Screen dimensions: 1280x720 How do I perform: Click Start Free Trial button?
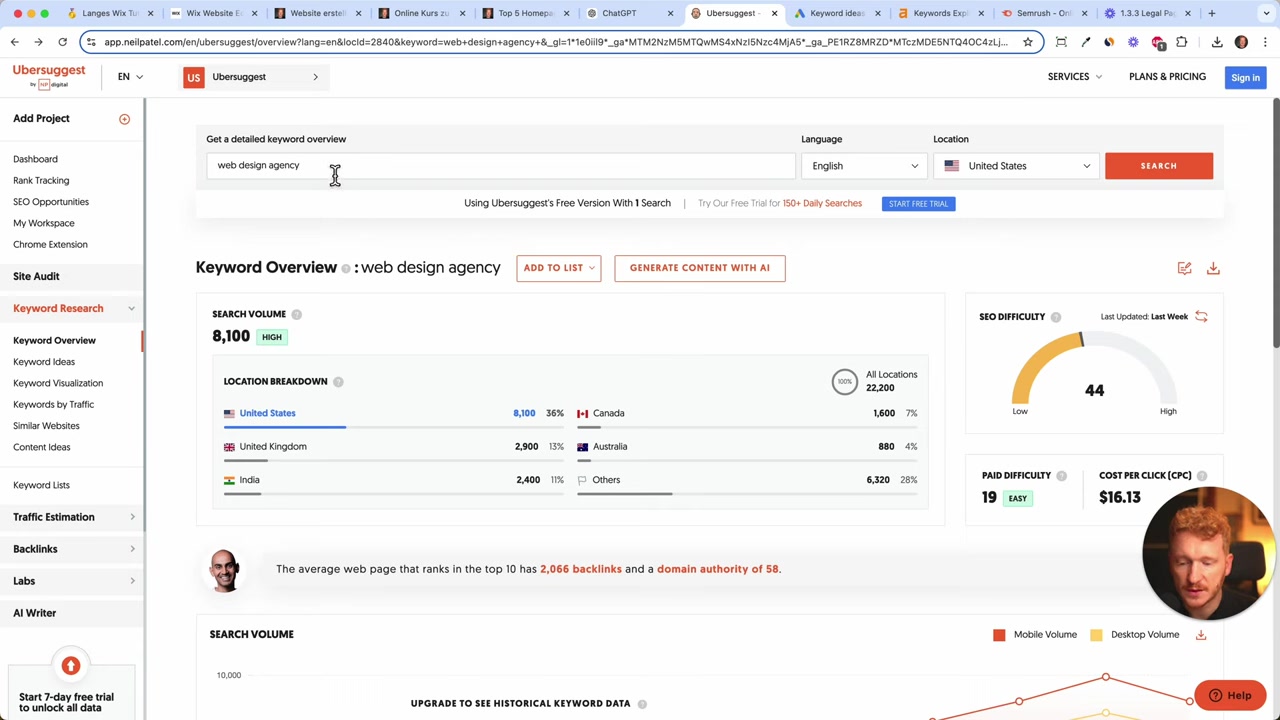[918, 204]
